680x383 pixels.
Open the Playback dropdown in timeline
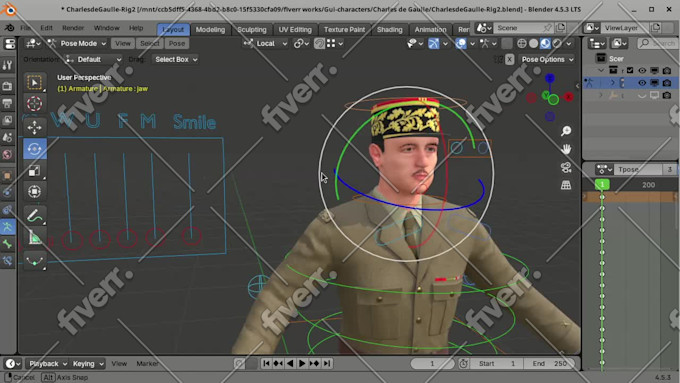tap(47, 363)
